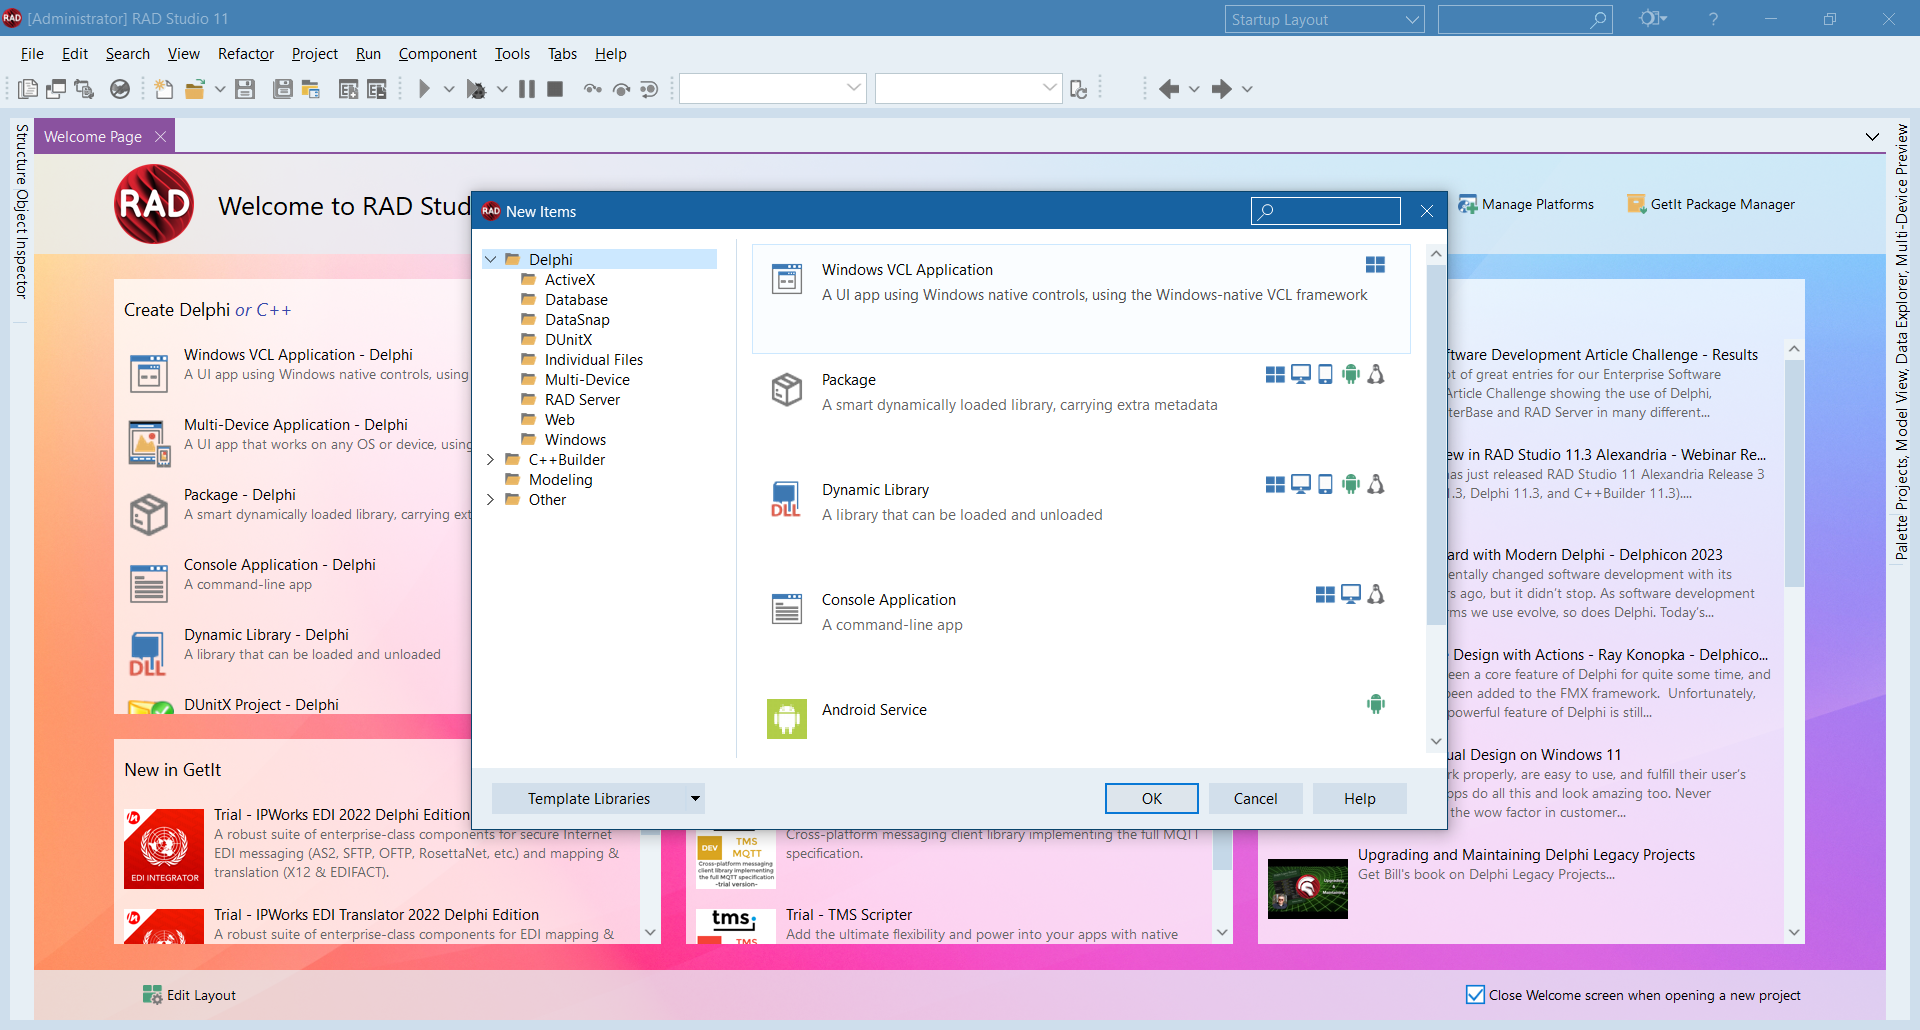This screenshot has width=1920, height=1030.
Task: Open the Run button dropdown arrow
Action: click(449, 89)
